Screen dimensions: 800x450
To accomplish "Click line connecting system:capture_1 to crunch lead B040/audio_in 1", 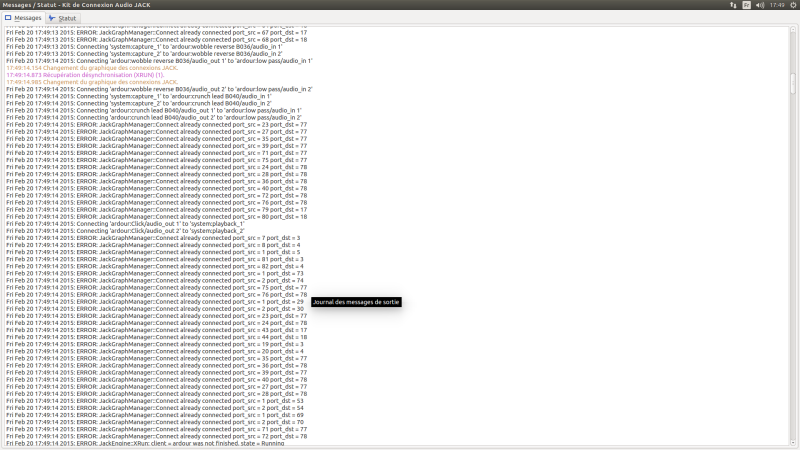I will 139,96.
